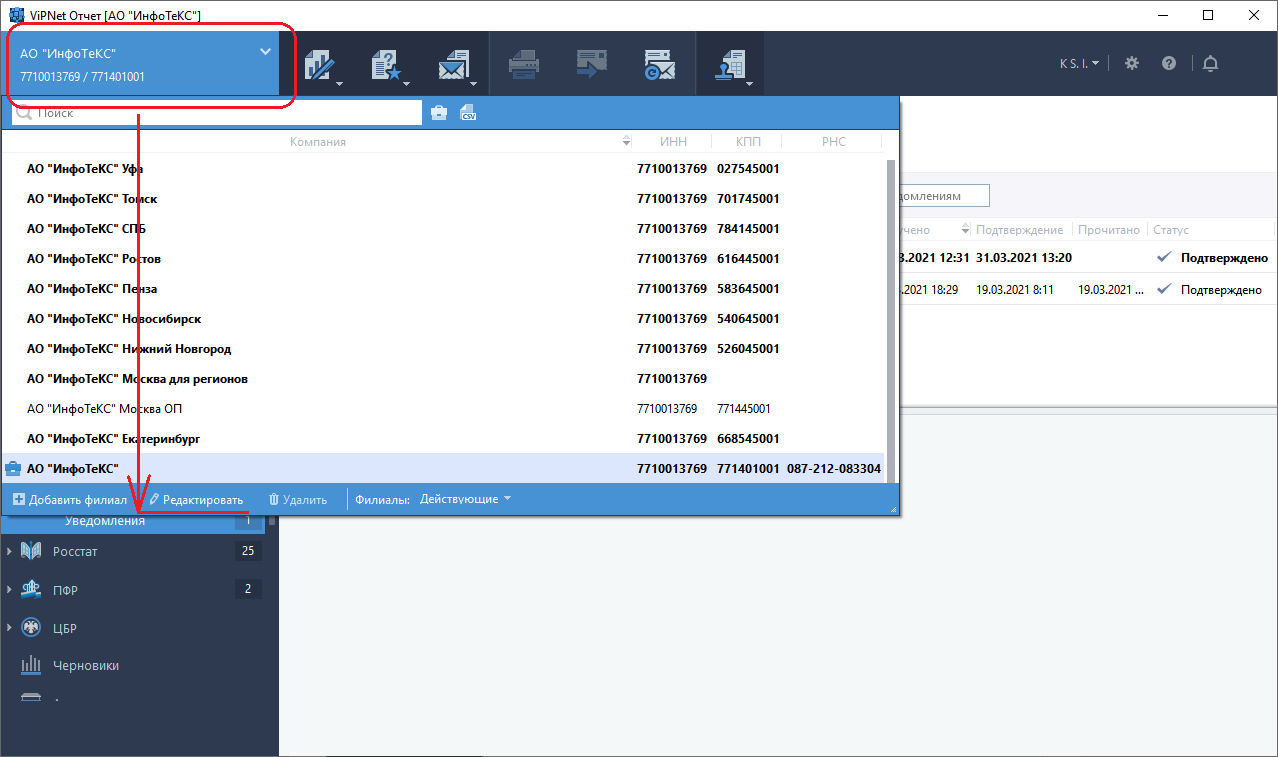This screenshot has height=757, width=1278.
Task: Click the Росстат sidebar icon
Action: [31, 551]
